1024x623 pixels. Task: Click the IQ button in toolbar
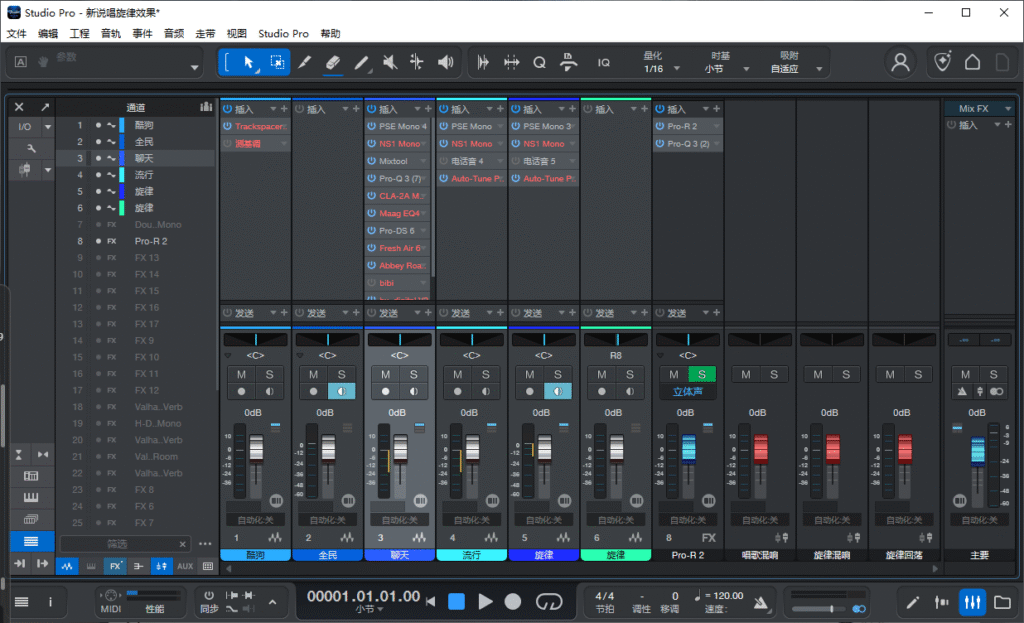pyautogui.click(x=603, y=63)
